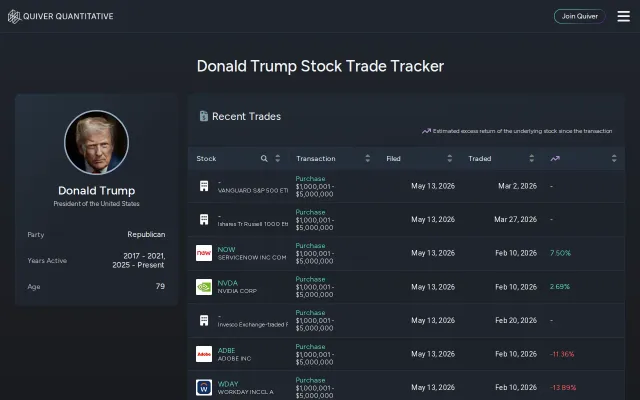This screenshot has width=640, height=400.
Task: Sort by the Filed column arrows
Action: pos(449,158)
